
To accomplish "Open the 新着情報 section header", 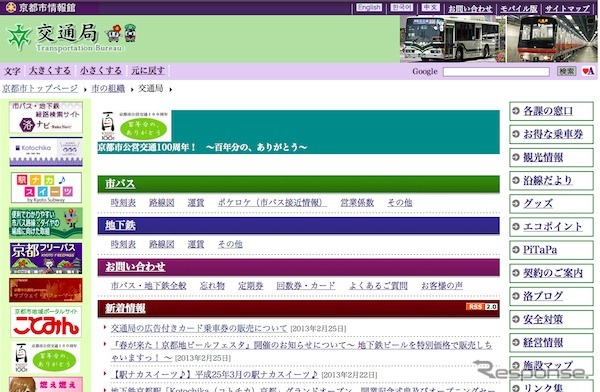I will (x=125, y=308).
